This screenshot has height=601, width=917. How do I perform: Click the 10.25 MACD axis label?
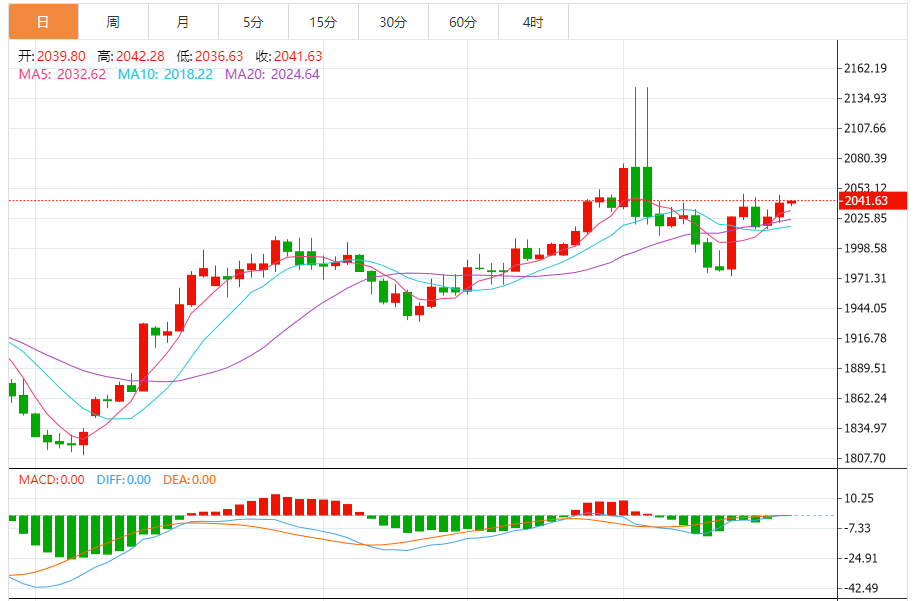tap(859, 498)
